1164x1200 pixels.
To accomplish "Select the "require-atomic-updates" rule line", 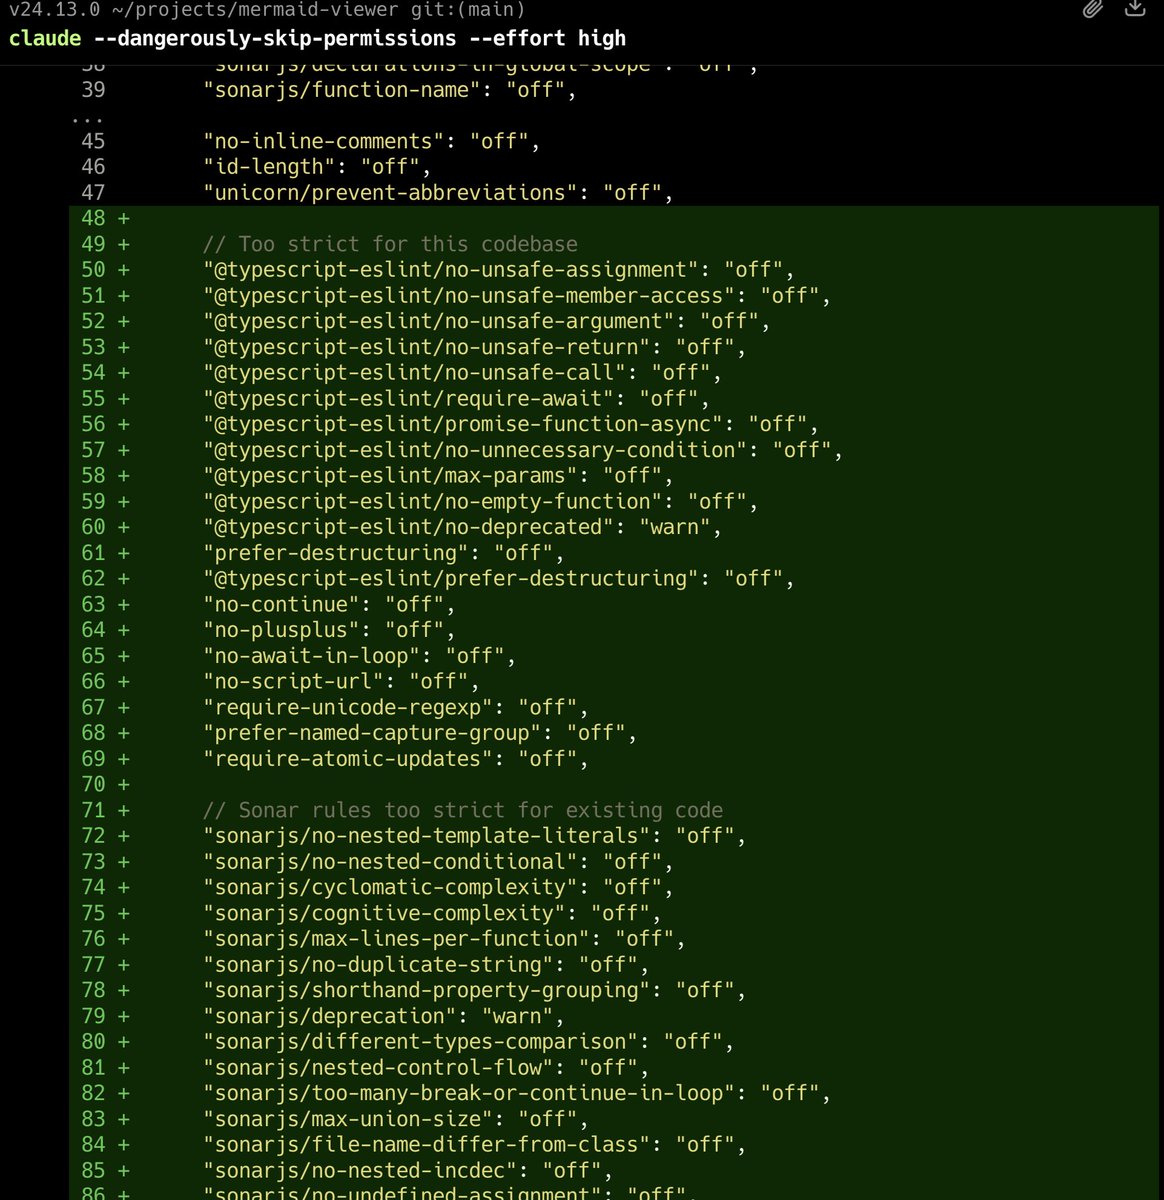I will pyautogui.click(x=396, y=760).
